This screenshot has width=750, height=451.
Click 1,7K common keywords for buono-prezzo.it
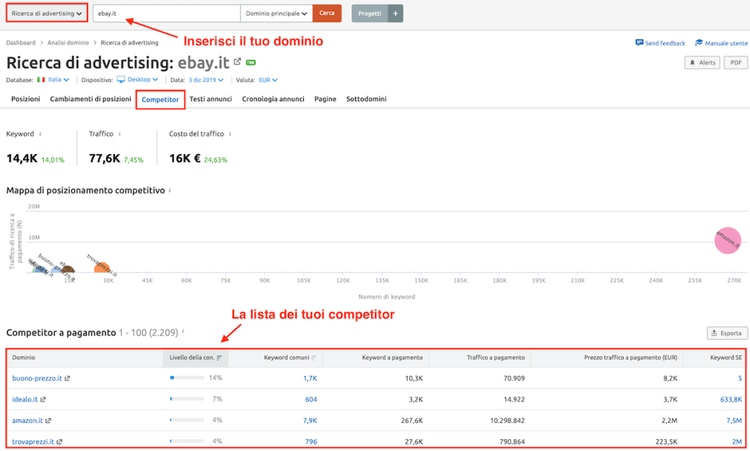[x=310, y=378]
